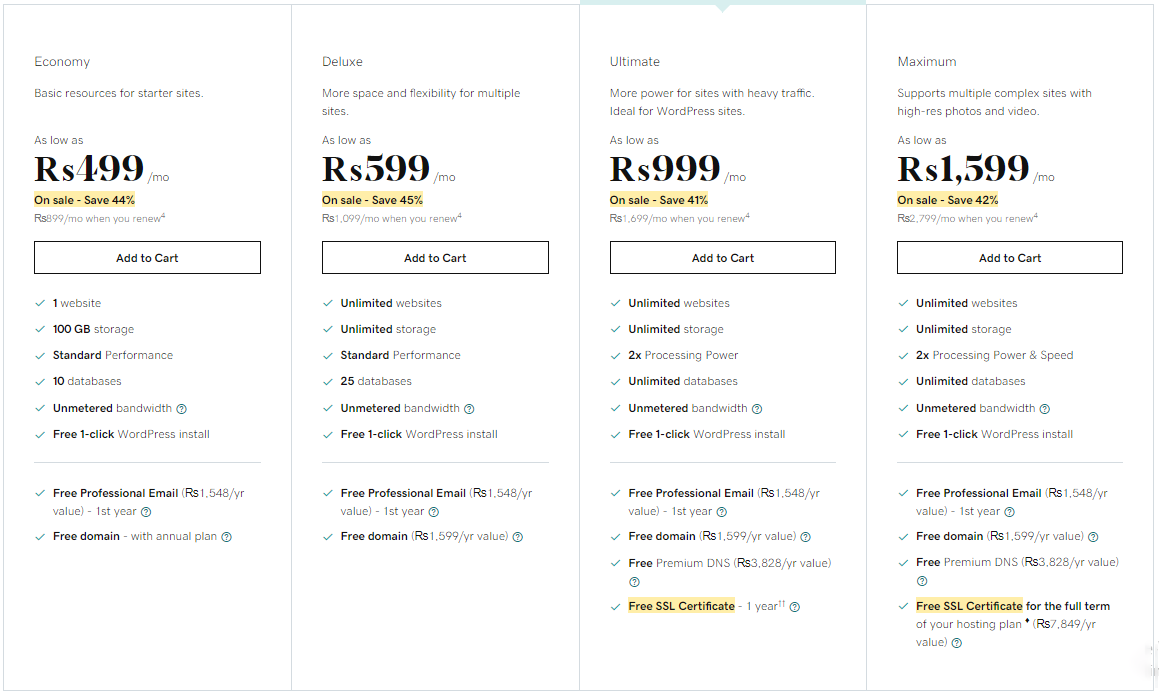Add Deluxe plan to cart
1159x696 pixels.
point(435,258)
